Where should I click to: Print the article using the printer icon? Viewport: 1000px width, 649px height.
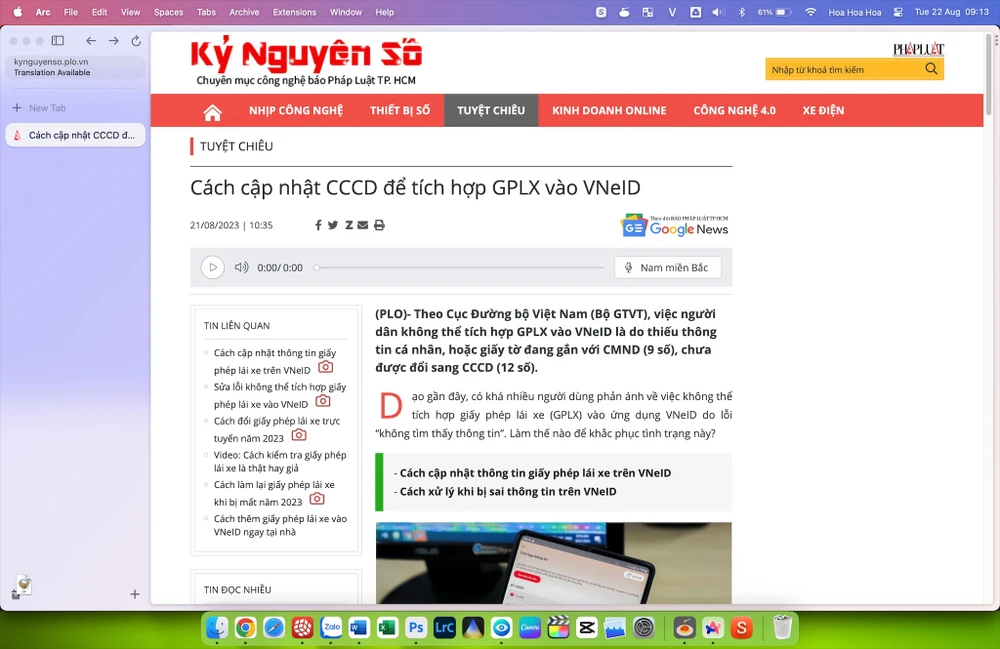point(379,226)
